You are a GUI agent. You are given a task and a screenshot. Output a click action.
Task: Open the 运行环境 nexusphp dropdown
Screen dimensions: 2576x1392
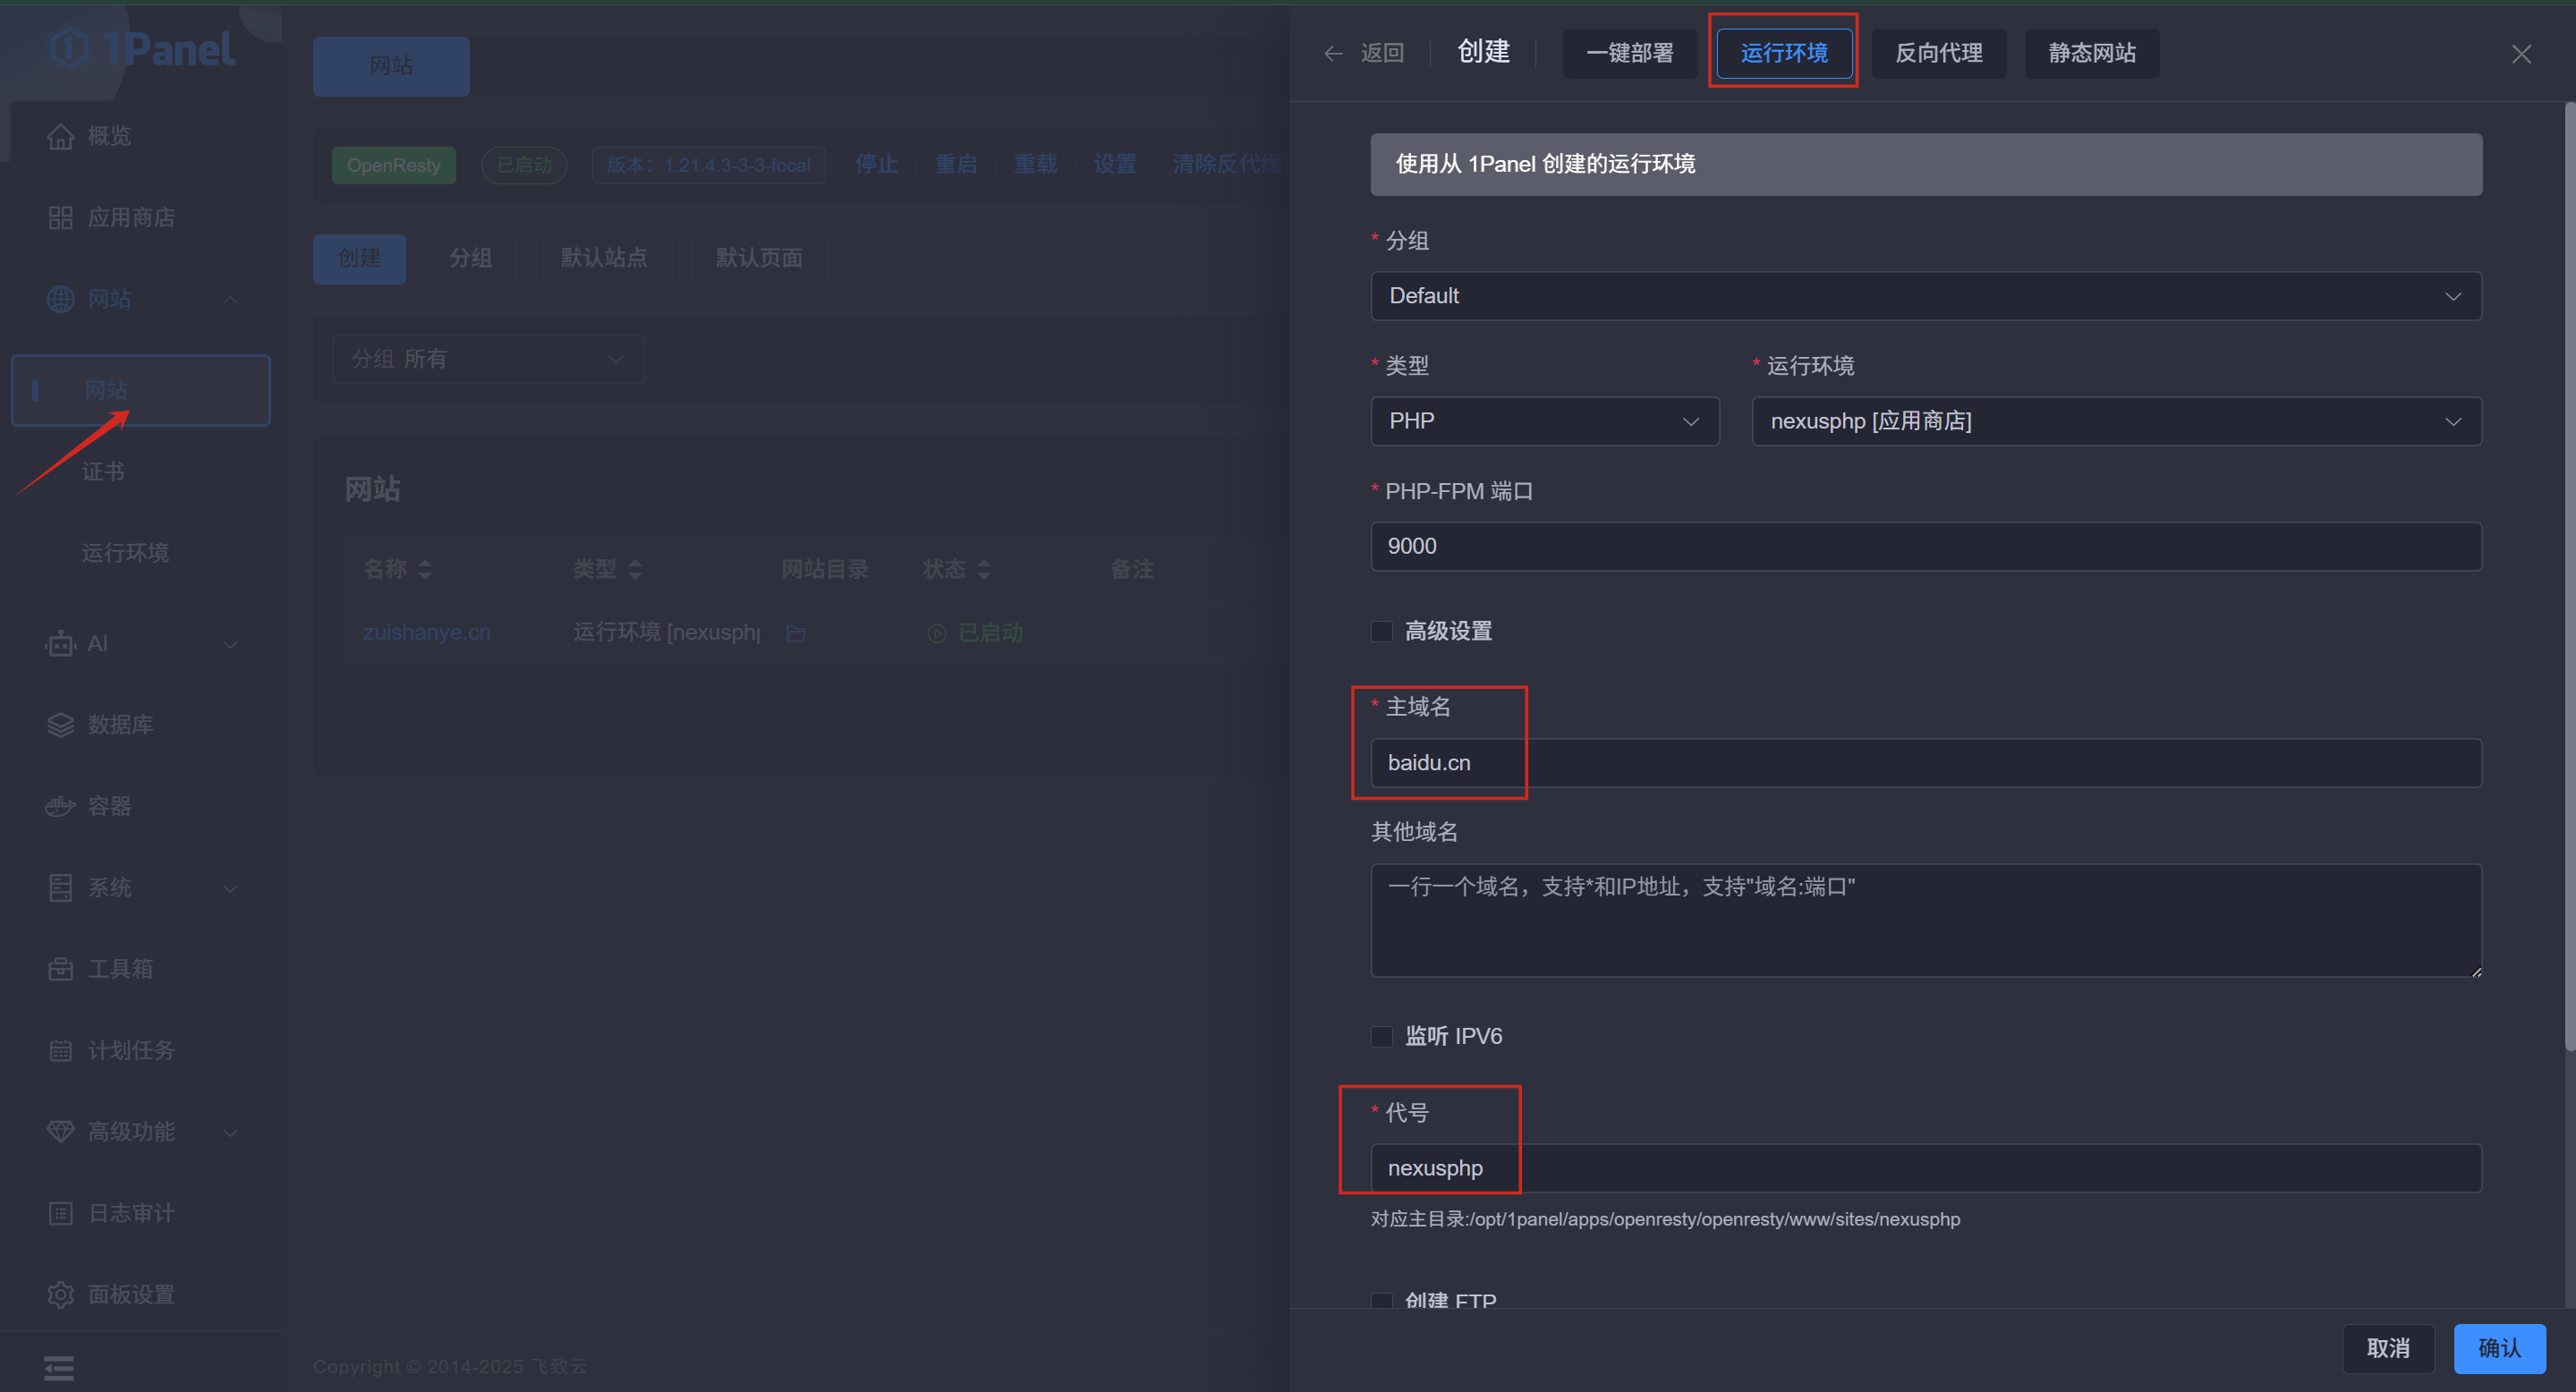pyautogui.click(x=2115, y=421)
